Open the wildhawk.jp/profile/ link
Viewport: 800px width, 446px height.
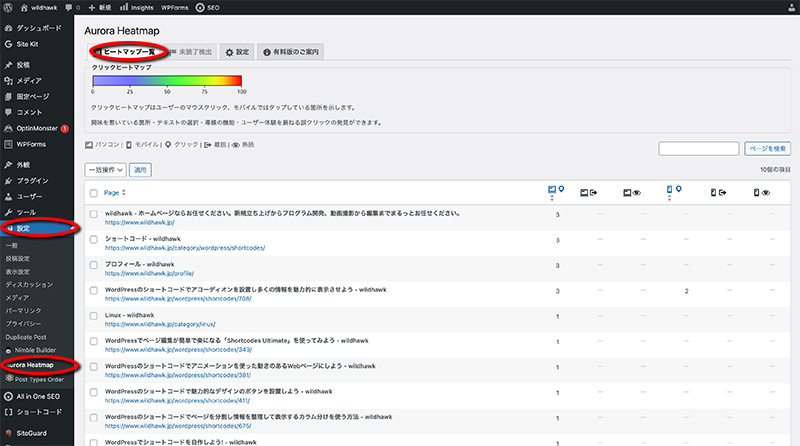(x=150, y=273)
